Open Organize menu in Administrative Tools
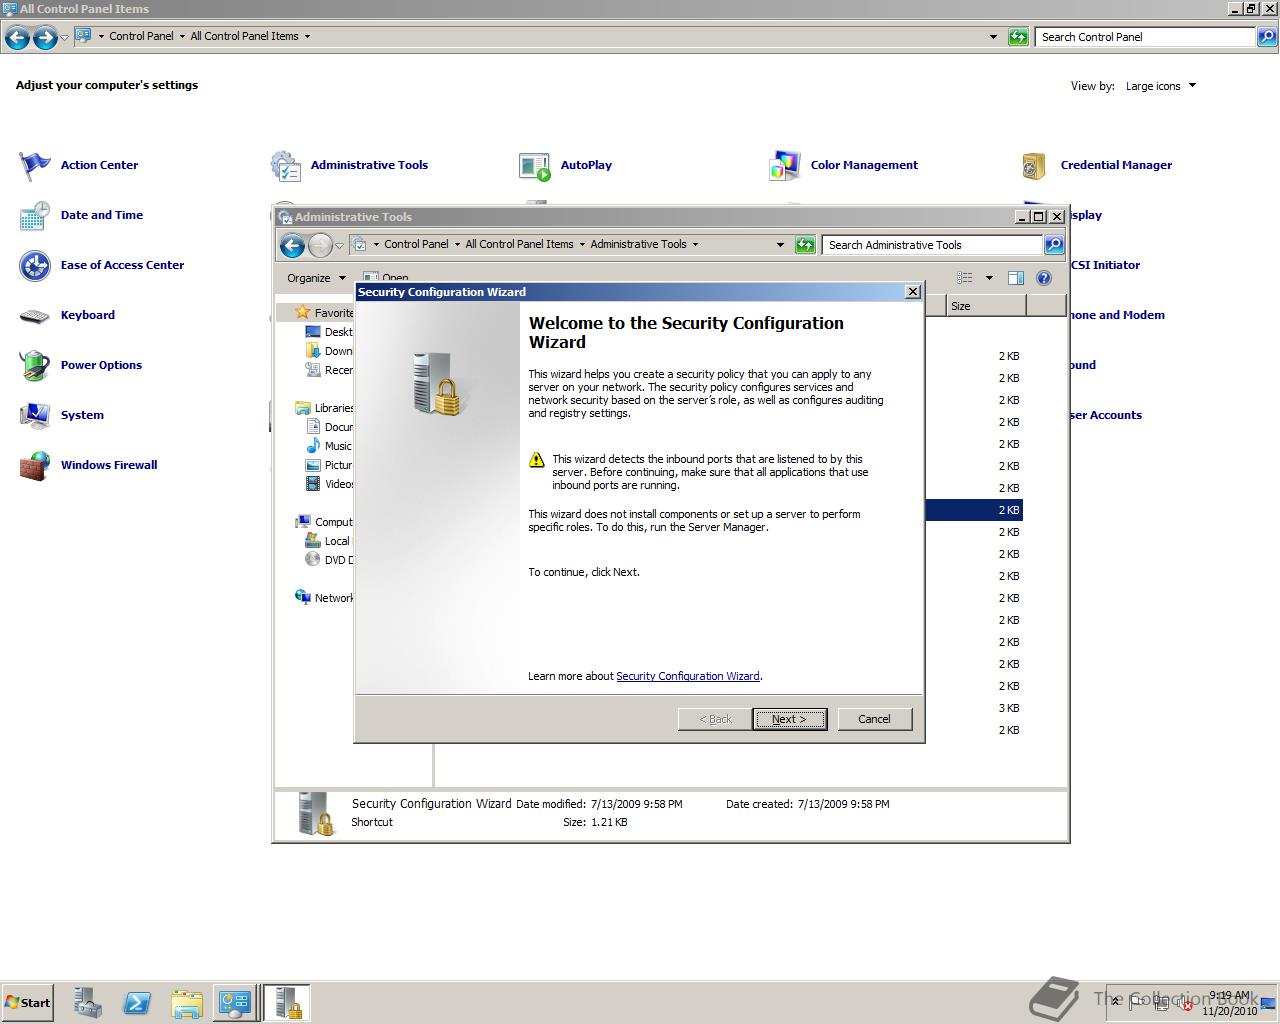The height and width of the screenshot is (1024, 1280). click(316, 278)
